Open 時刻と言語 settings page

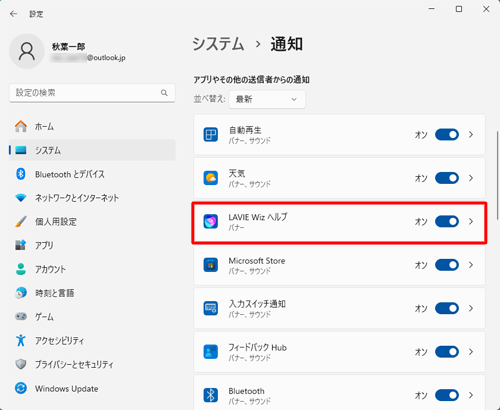click(92, 293)
